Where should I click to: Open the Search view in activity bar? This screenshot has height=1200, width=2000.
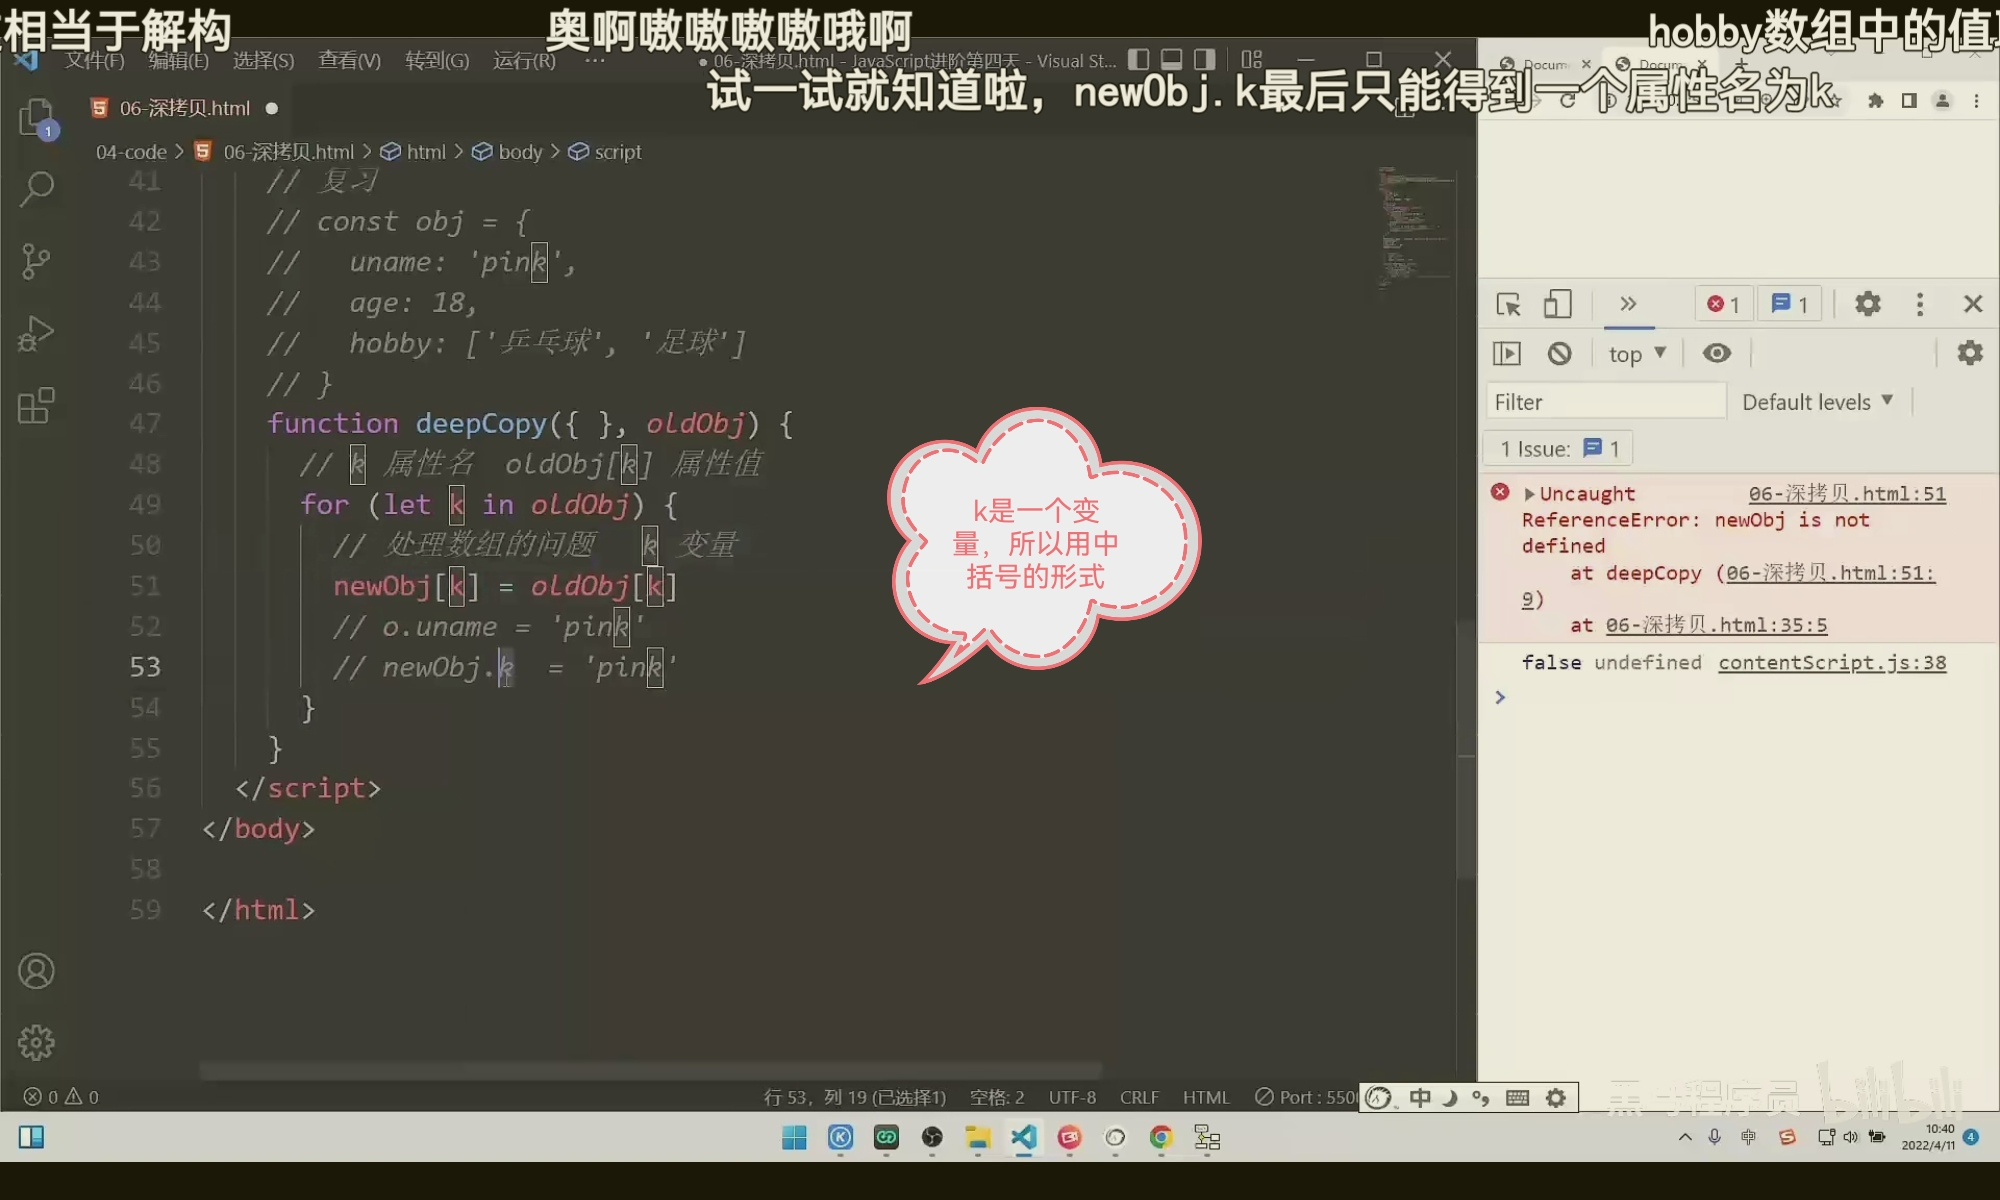(x=37, y=188)
